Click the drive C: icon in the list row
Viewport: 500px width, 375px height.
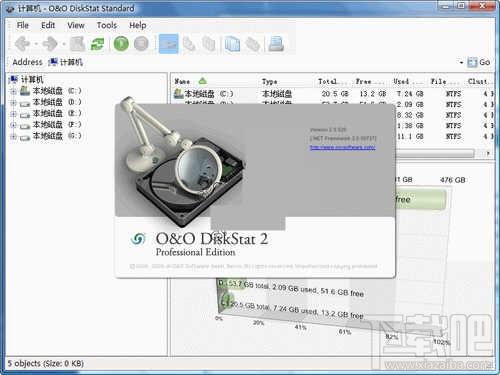point(178,94)
